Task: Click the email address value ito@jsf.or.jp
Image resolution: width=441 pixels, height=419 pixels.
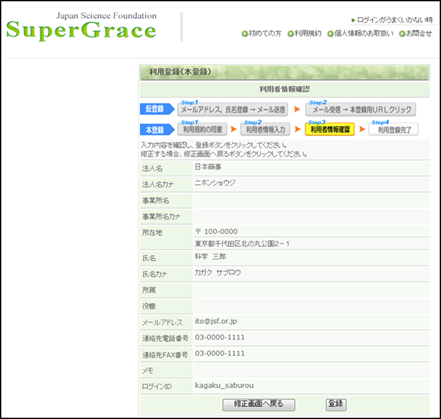Action: pyautogui.click(x=216, y=321)
